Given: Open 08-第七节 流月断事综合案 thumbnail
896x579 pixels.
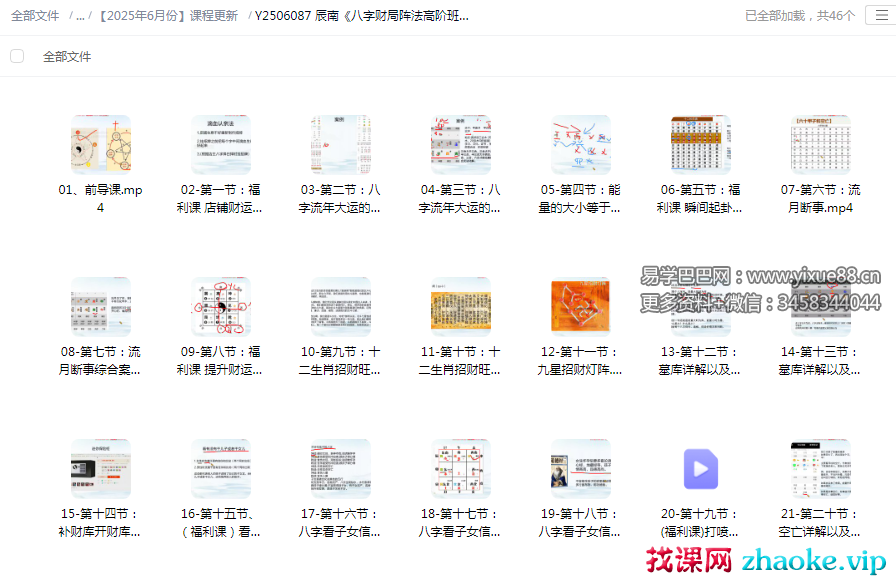Looking at the screenshot, I should (x=100, y=307).
